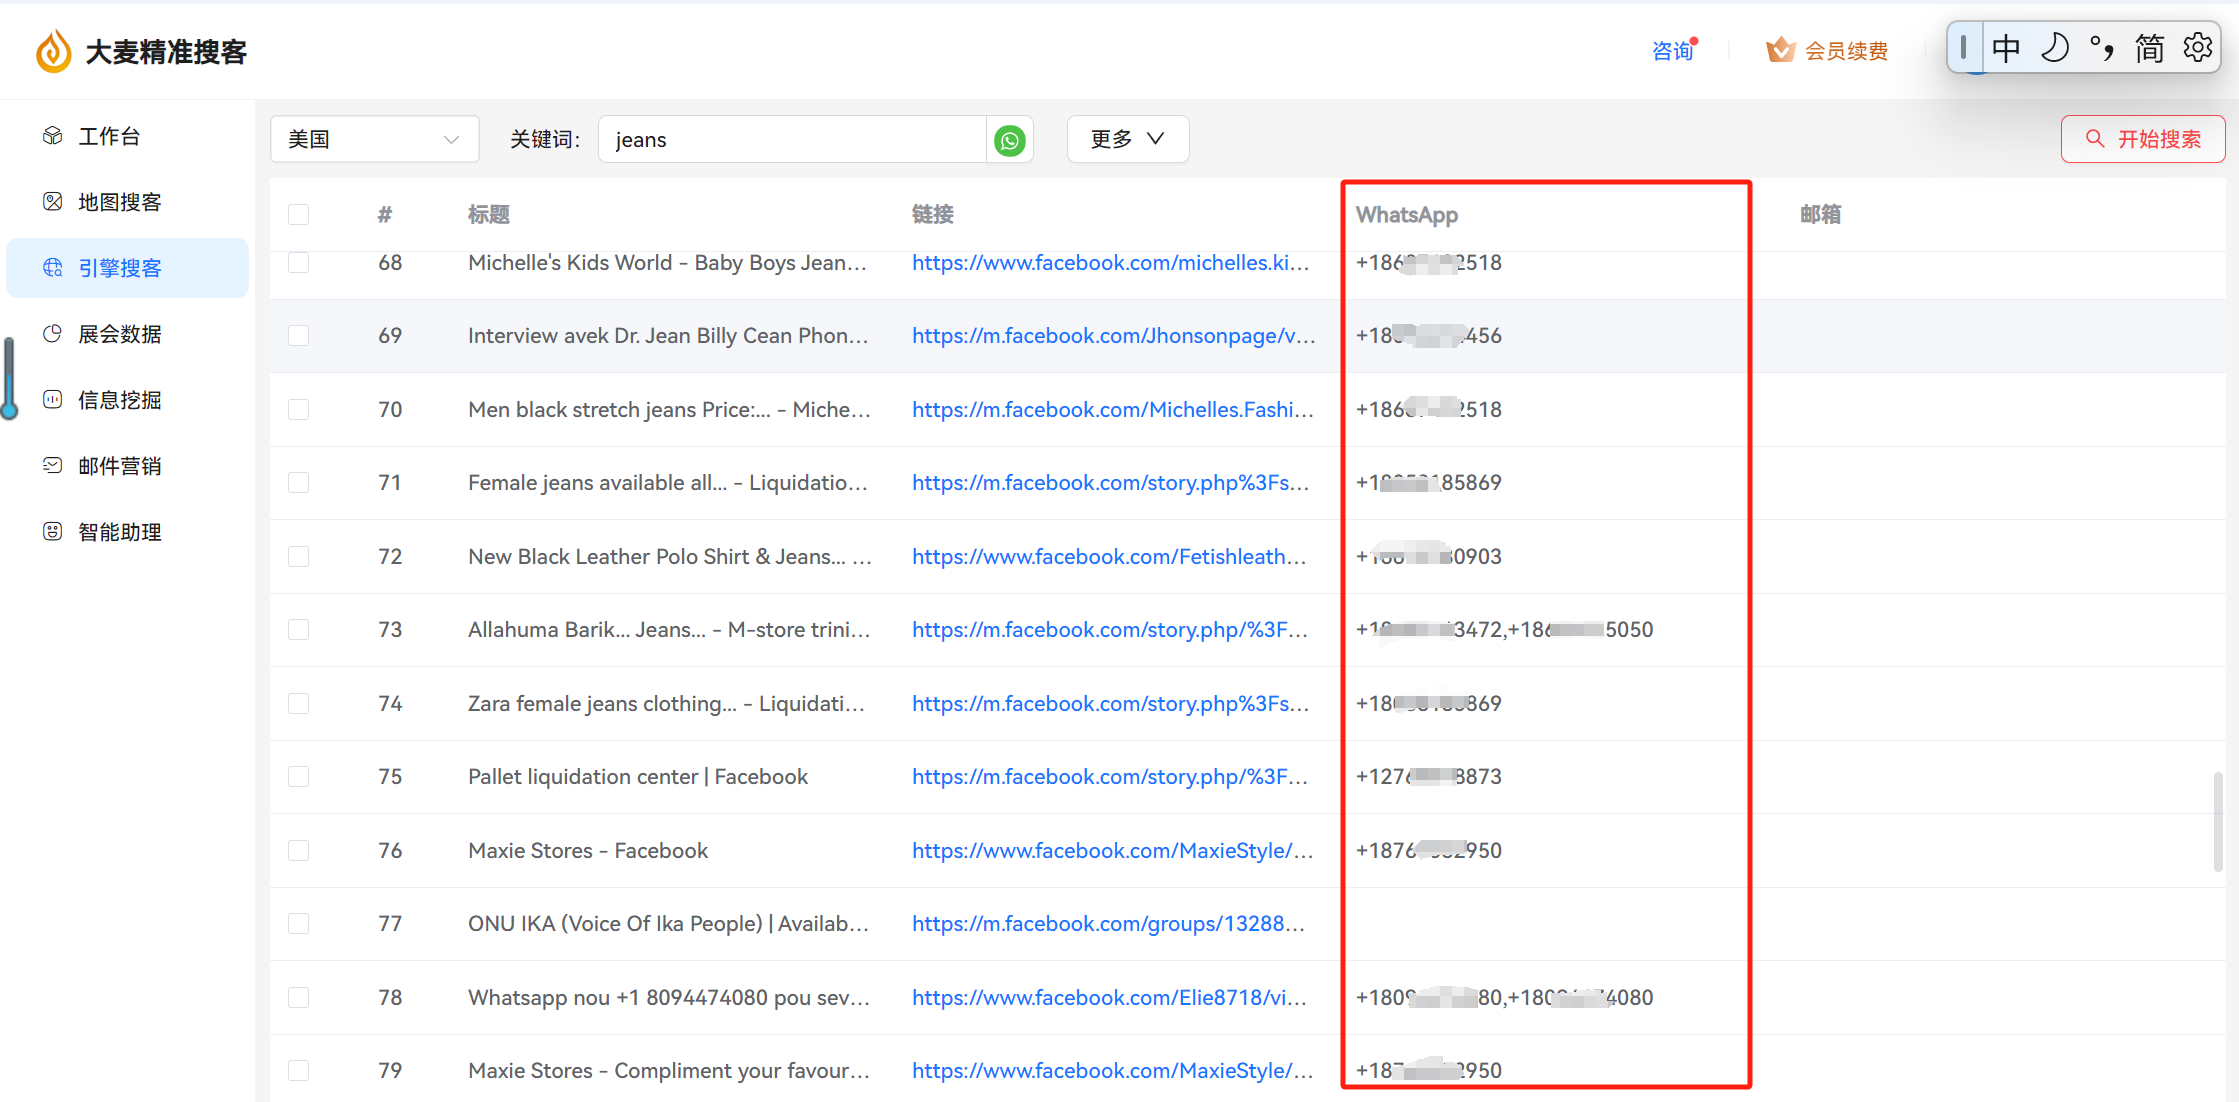Click the vertical scrollbar on the results table

(2218, 822)
